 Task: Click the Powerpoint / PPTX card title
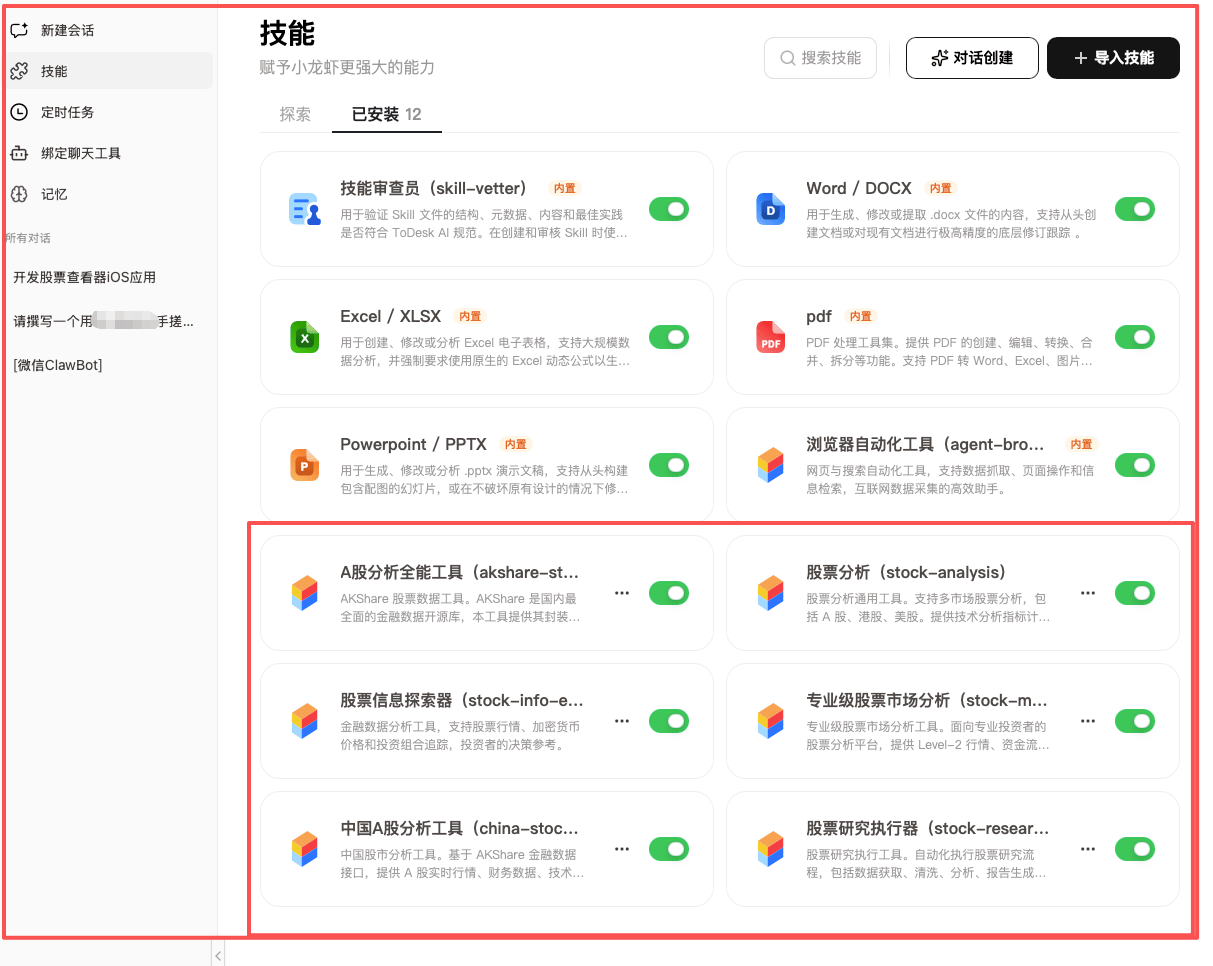[x=414, y=444]
